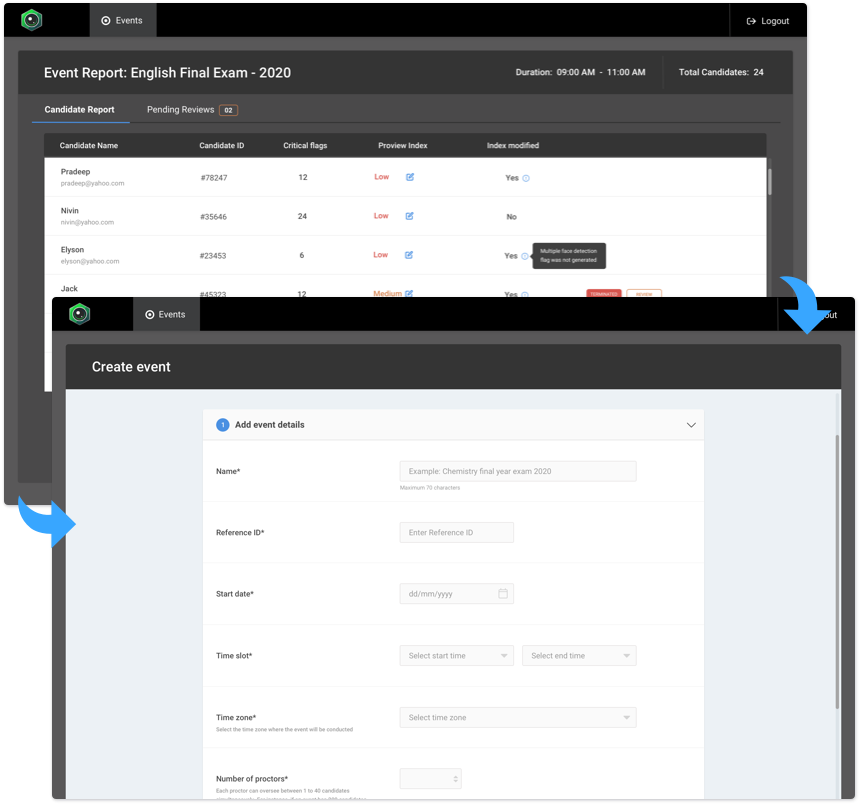Screen dimensions: 861x806
Task: Click the Create event form scrollbar
Action: point(837,571)
